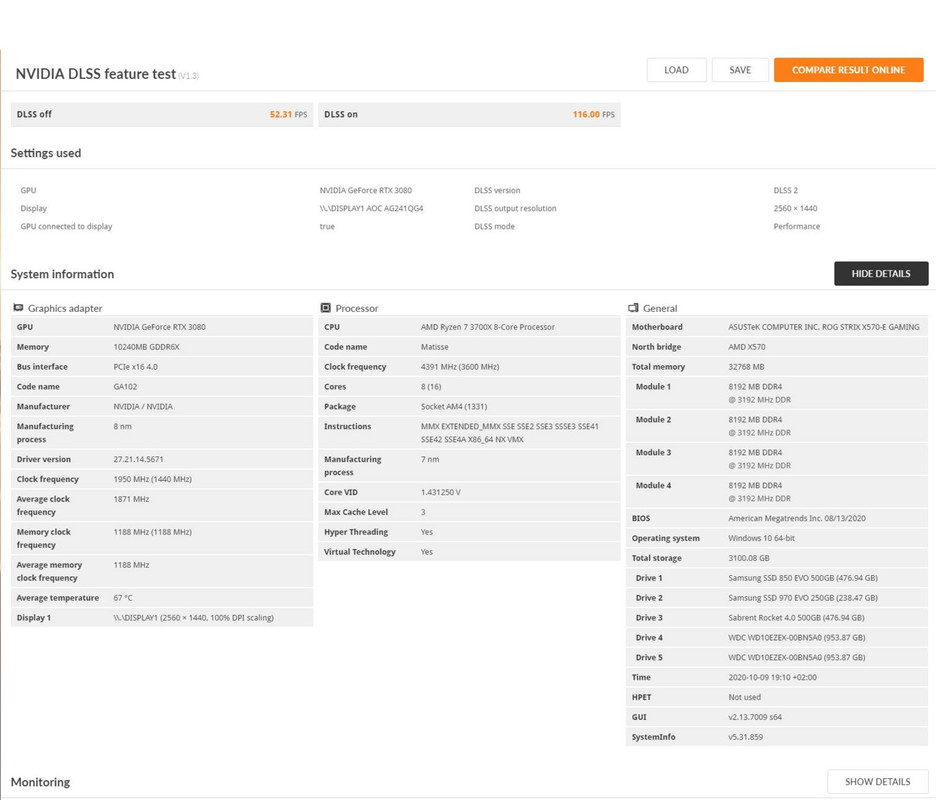Click GPU memory value 10240MB GDDR6X
The width and height of the screenshot is (936, 800).
147,347
